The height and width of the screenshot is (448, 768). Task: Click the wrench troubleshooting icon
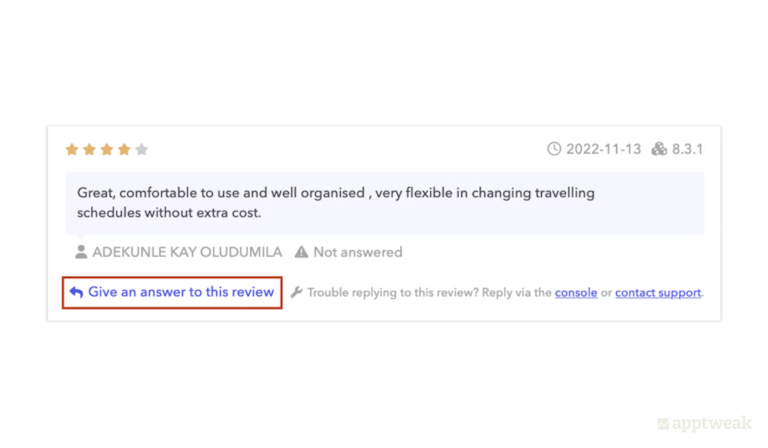tap(296, 293)
